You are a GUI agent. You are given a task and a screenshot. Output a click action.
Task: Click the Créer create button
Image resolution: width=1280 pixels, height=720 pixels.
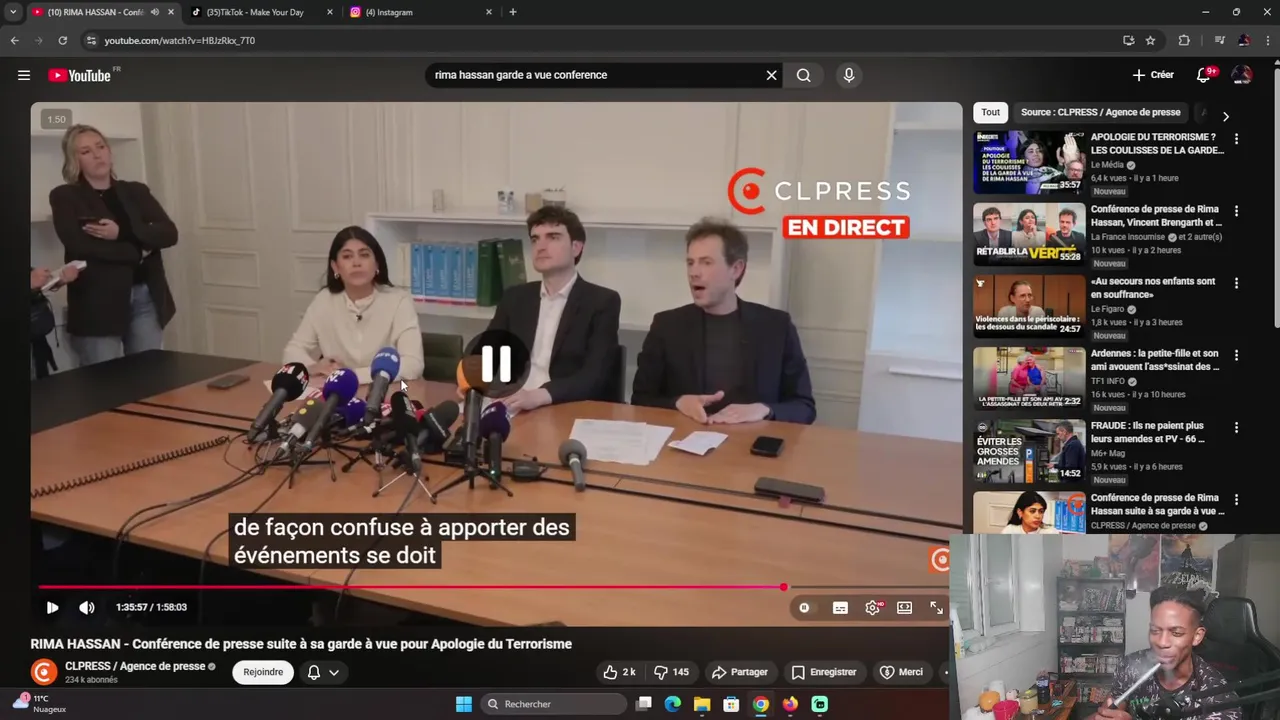[x=1153, y=75]
